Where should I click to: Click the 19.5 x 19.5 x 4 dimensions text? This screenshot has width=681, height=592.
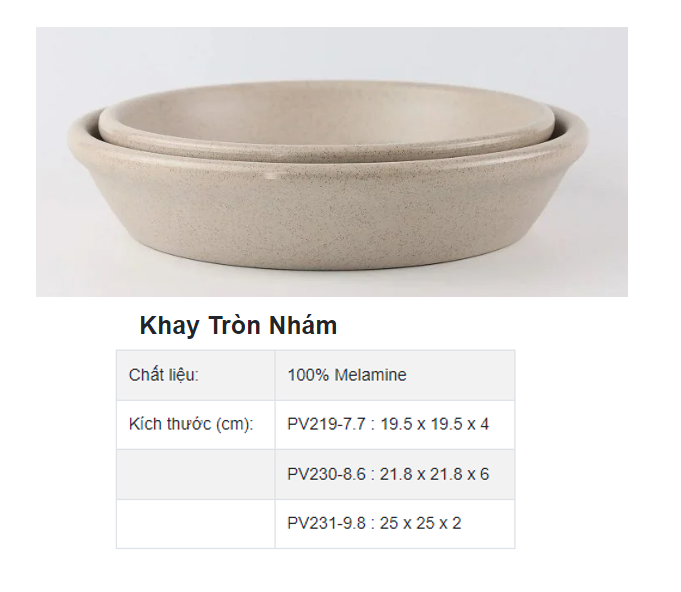click(435, 424)
